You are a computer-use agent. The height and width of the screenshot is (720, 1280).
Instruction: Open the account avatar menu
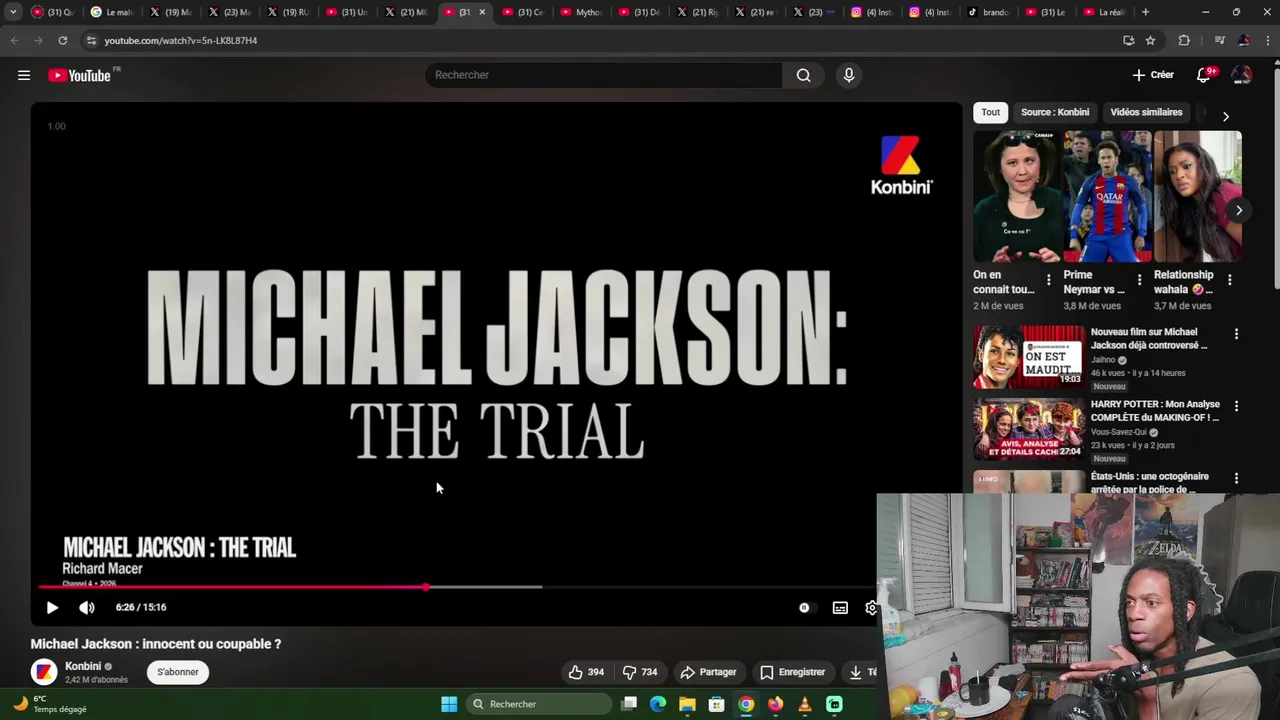(x=1242, y=75)
